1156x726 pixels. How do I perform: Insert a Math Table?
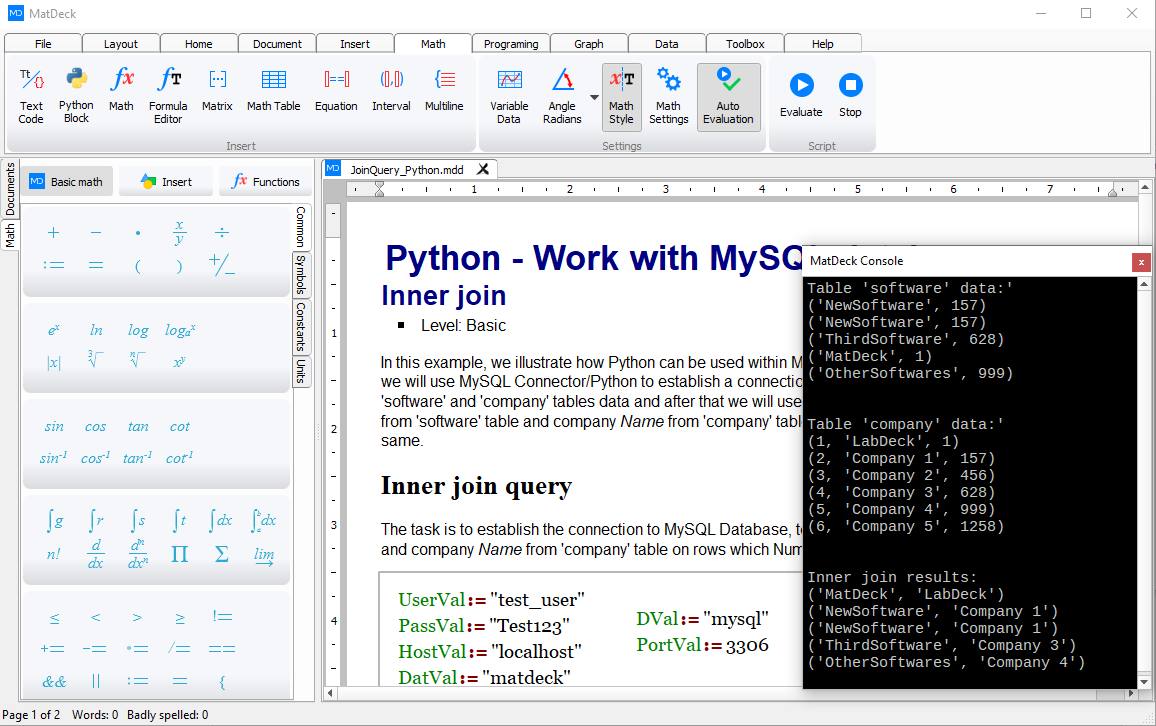[274, 90]
